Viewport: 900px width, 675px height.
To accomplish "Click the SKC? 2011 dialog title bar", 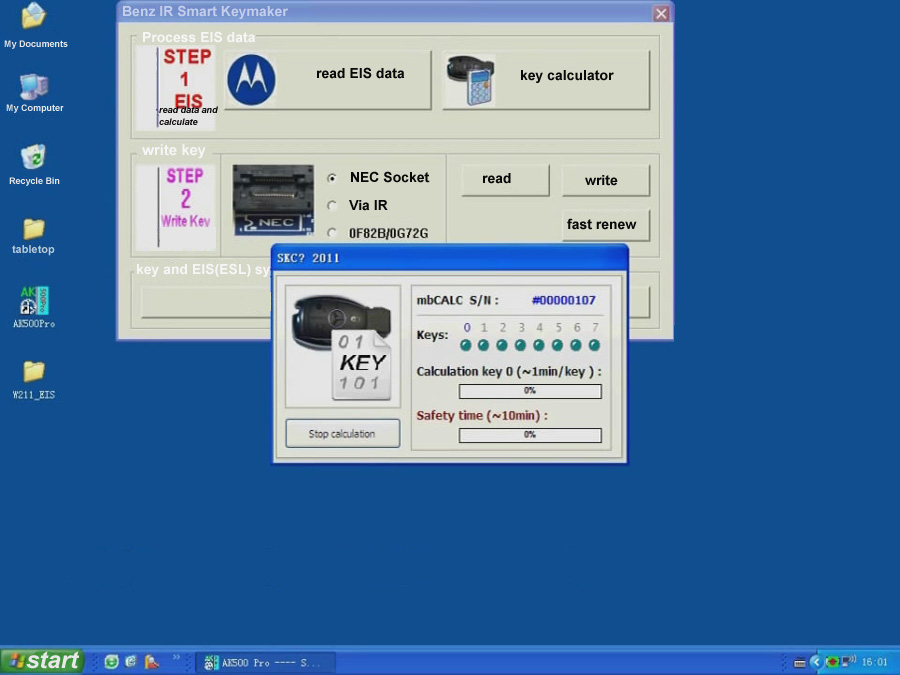I will point(451,258).
